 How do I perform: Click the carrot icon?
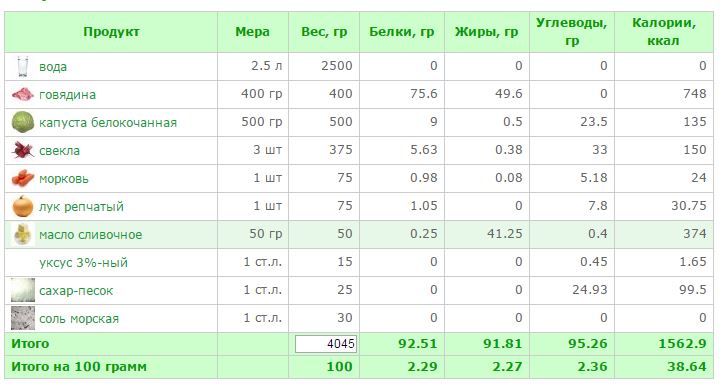(x=23, y=178)
